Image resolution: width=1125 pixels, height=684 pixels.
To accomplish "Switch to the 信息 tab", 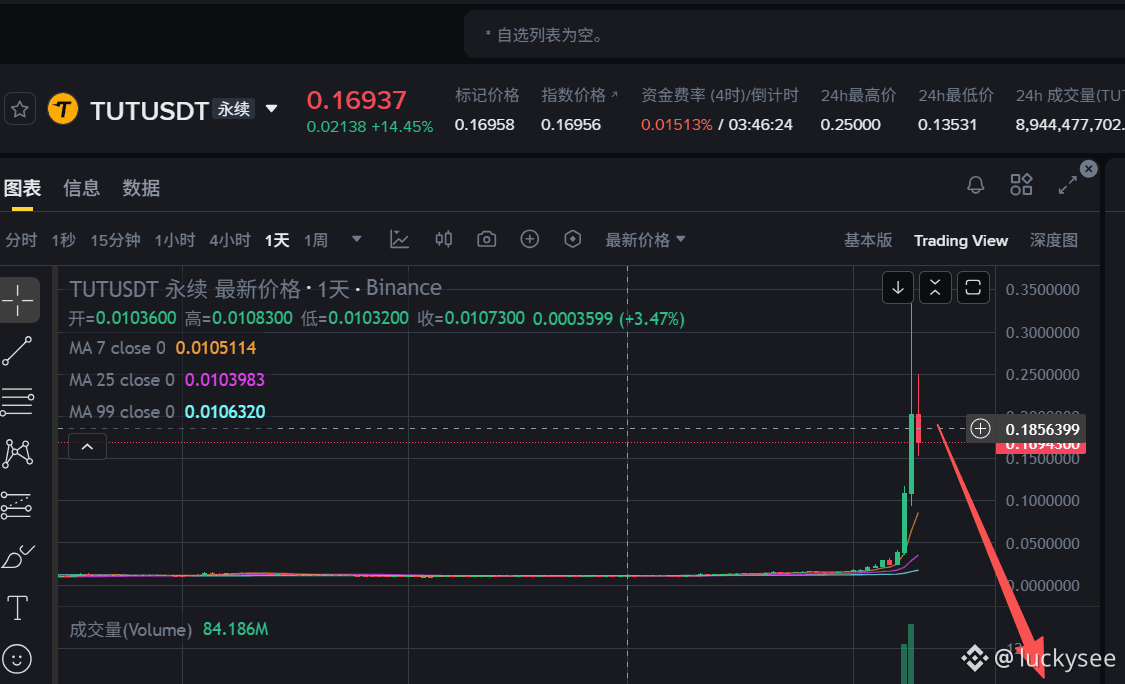I will (x=81, y=188).
